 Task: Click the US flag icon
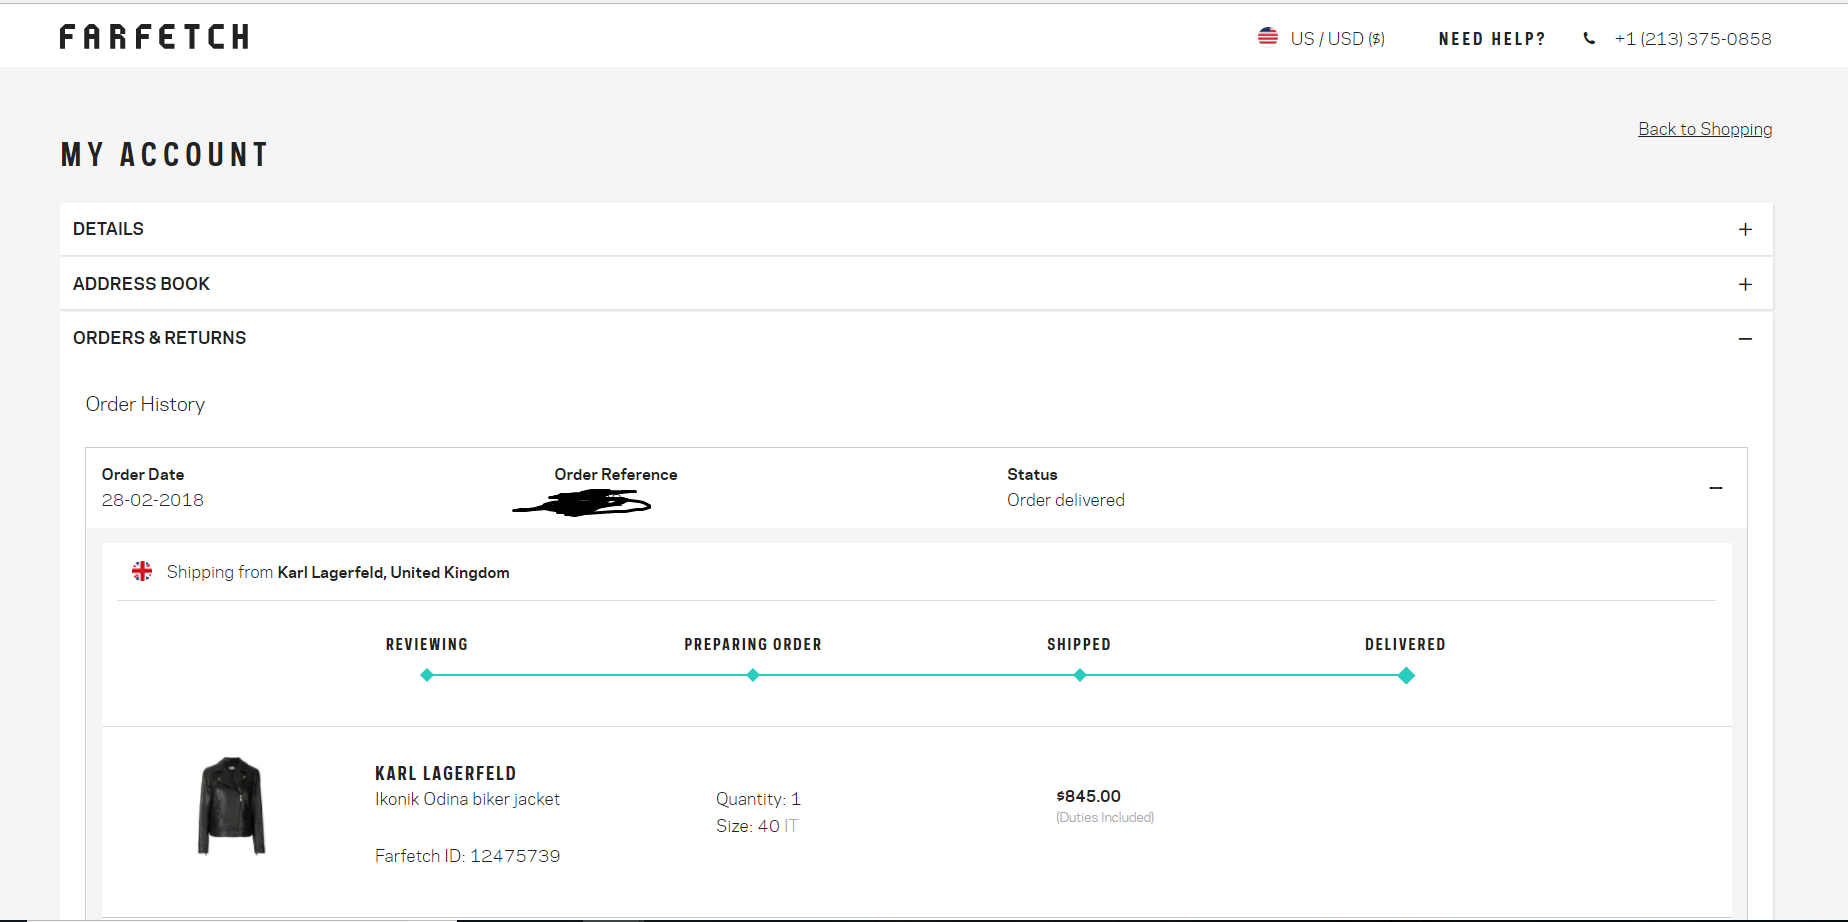(1267, 37)
